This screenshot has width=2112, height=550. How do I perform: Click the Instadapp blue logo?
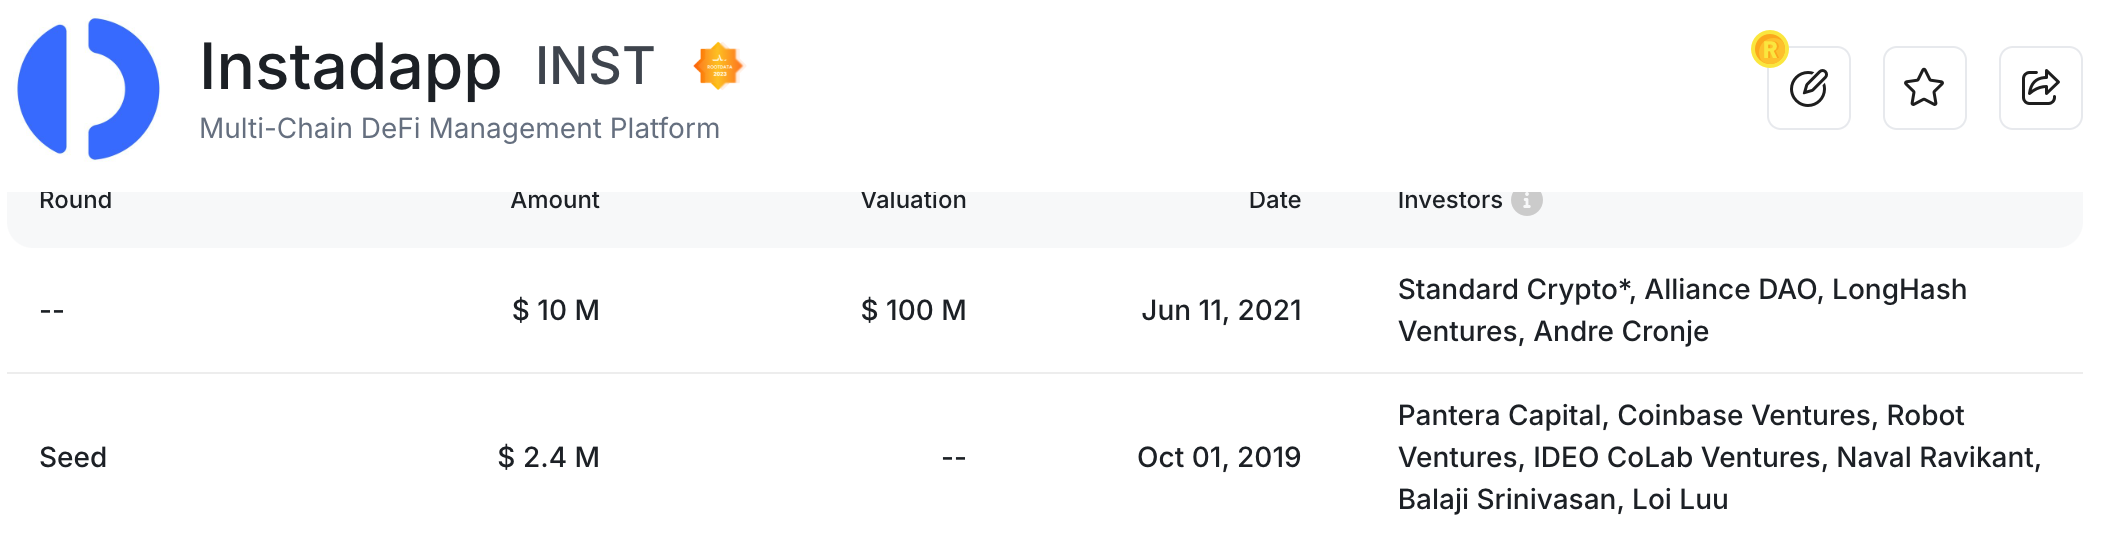pyautogui.click(x=88, y=88)
